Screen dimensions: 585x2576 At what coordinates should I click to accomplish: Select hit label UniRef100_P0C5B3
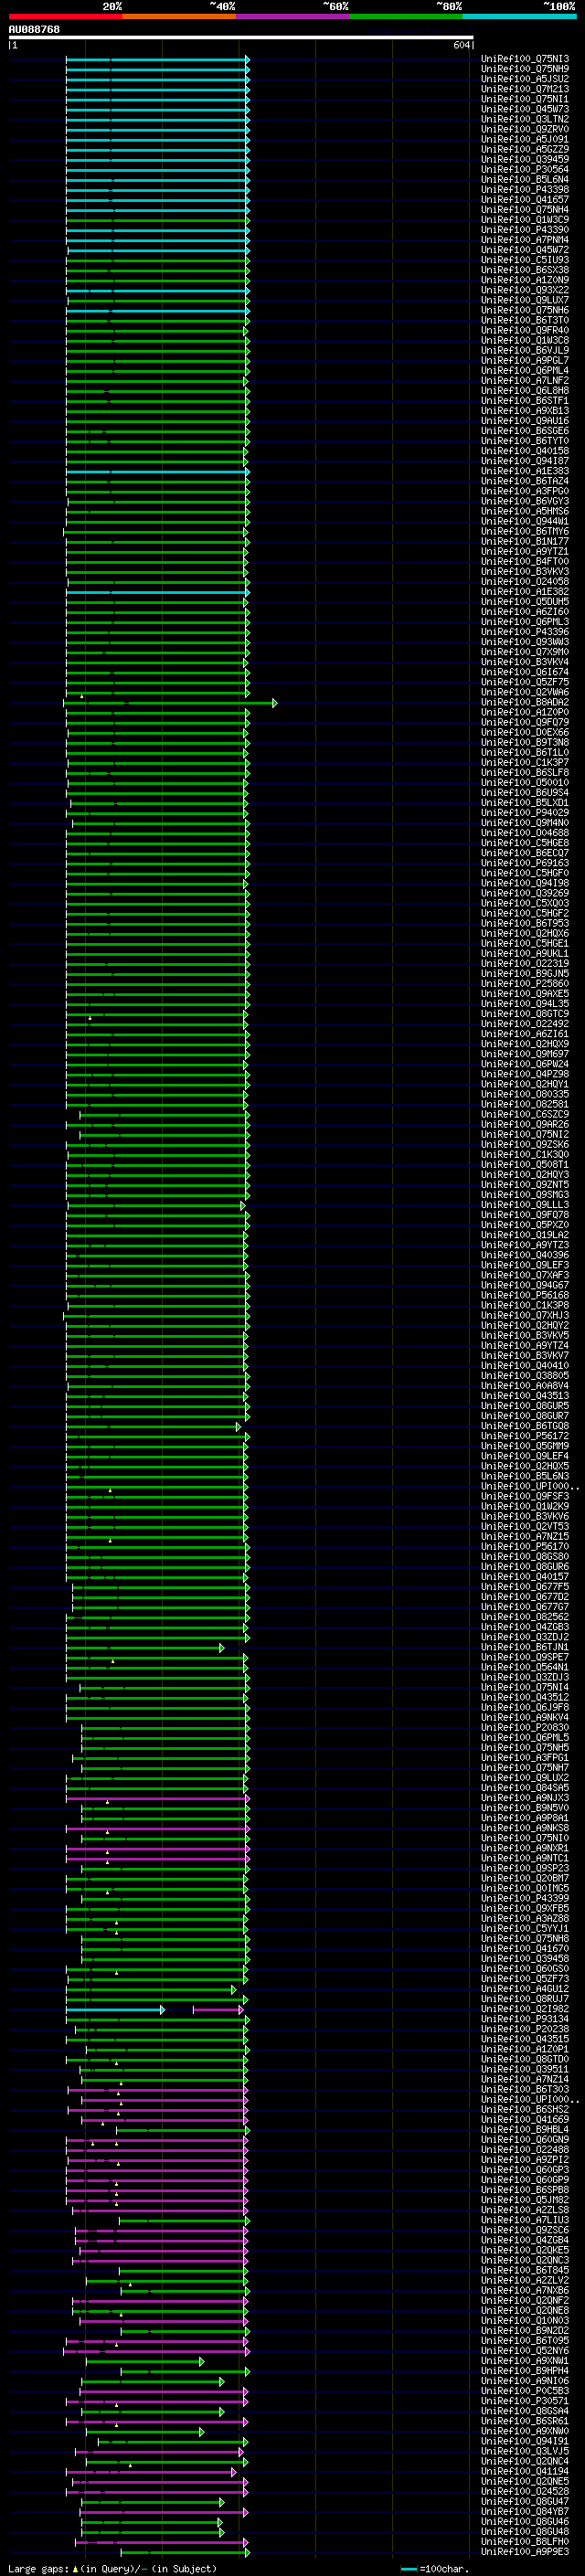[x=525, y=2390]
